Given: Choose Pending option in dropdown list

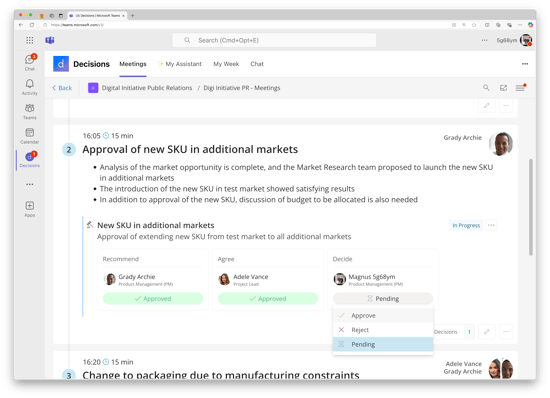Looking at the screenshot, I should point(383,344).
